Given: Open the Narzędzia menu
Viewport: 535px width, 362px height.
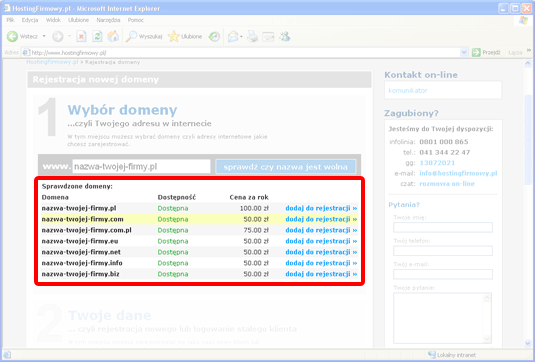Looking at the screenshot, I should point(109,20).
